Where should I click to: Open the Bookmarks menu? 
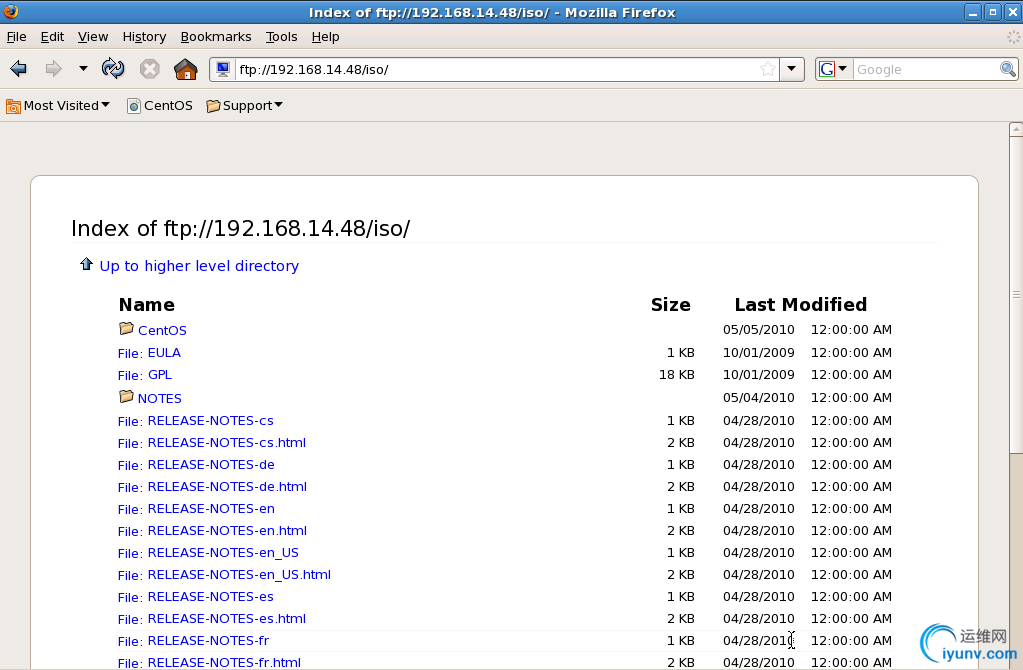[x=216, y=37]
